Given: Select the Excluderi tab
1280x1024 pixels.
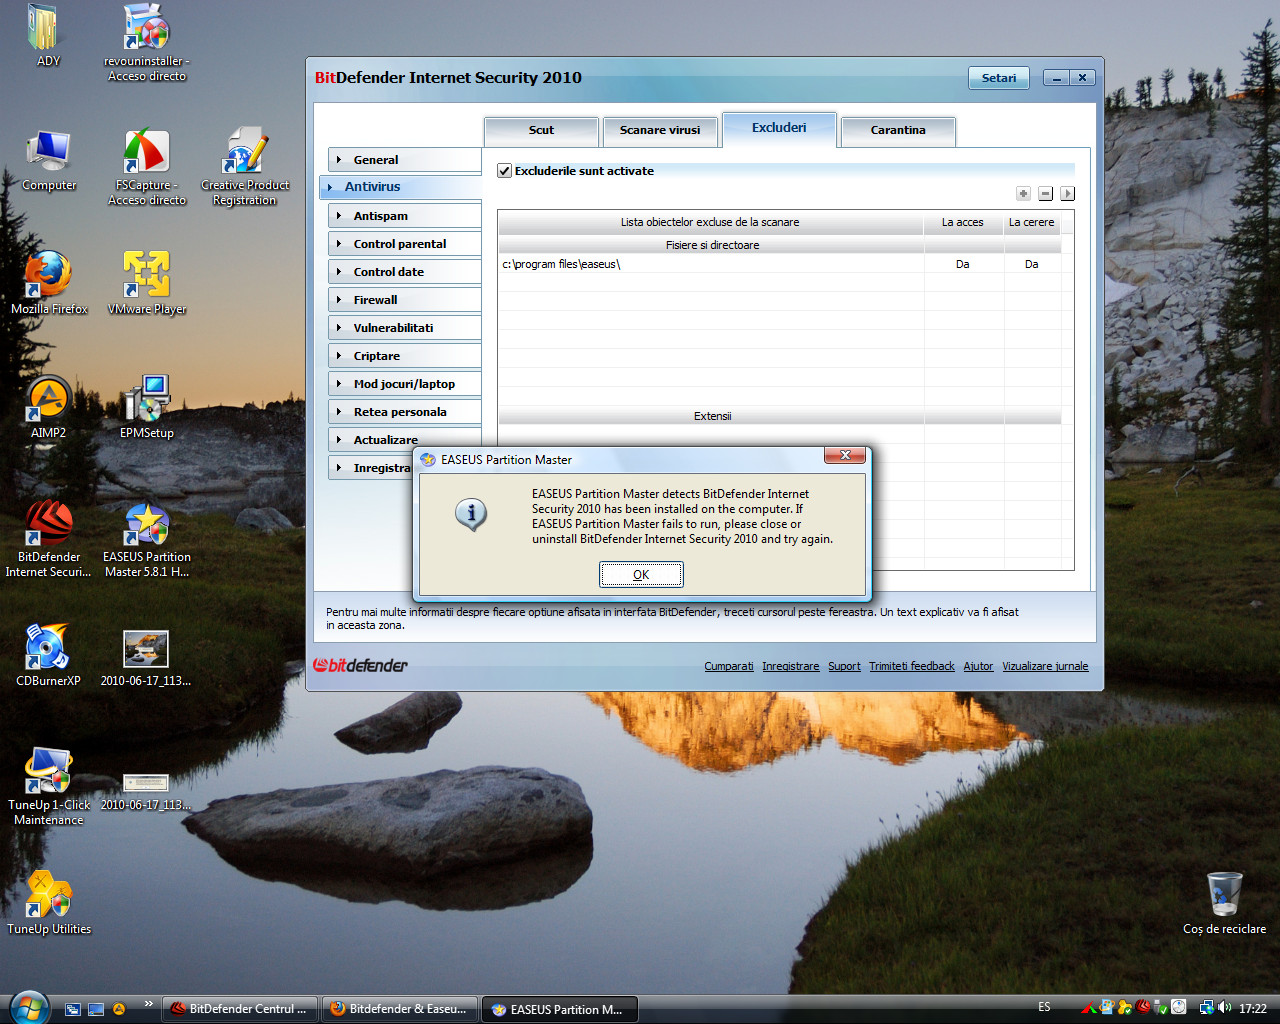Looking at the screenshot, I should click(x=779, y=129).
